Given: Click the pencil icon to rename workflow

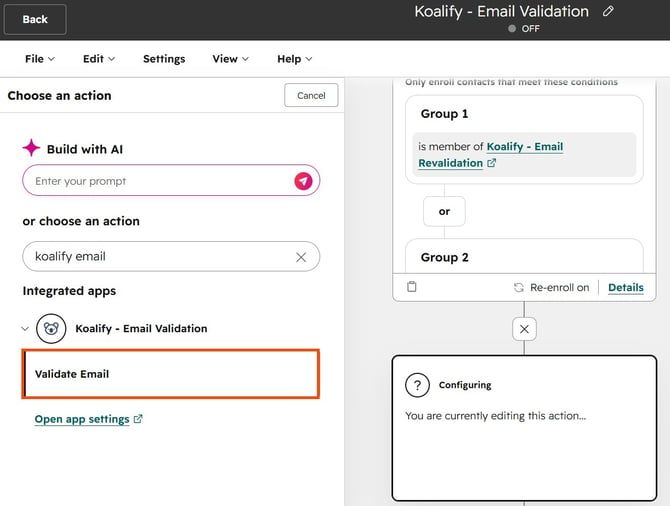Looking at the screenshot, I should tap(608, 11).
